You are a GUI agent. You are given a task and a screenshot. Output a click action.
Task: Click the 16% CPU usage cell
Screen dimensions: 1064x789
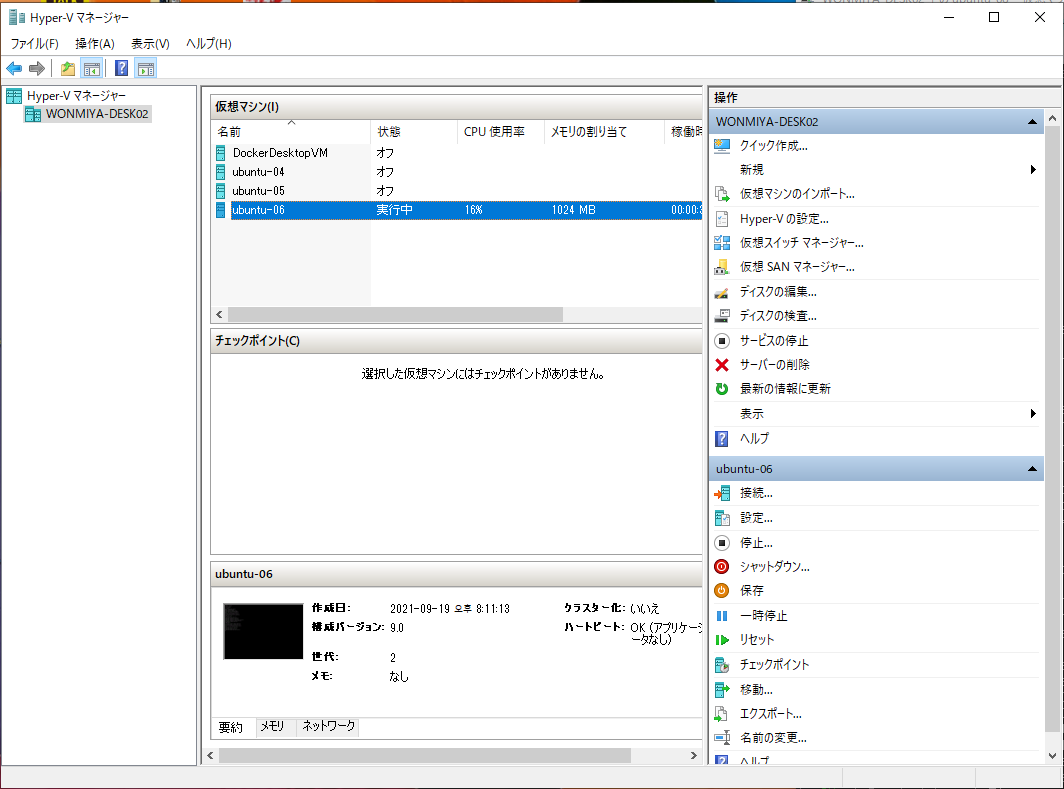(x=474, y=210)
